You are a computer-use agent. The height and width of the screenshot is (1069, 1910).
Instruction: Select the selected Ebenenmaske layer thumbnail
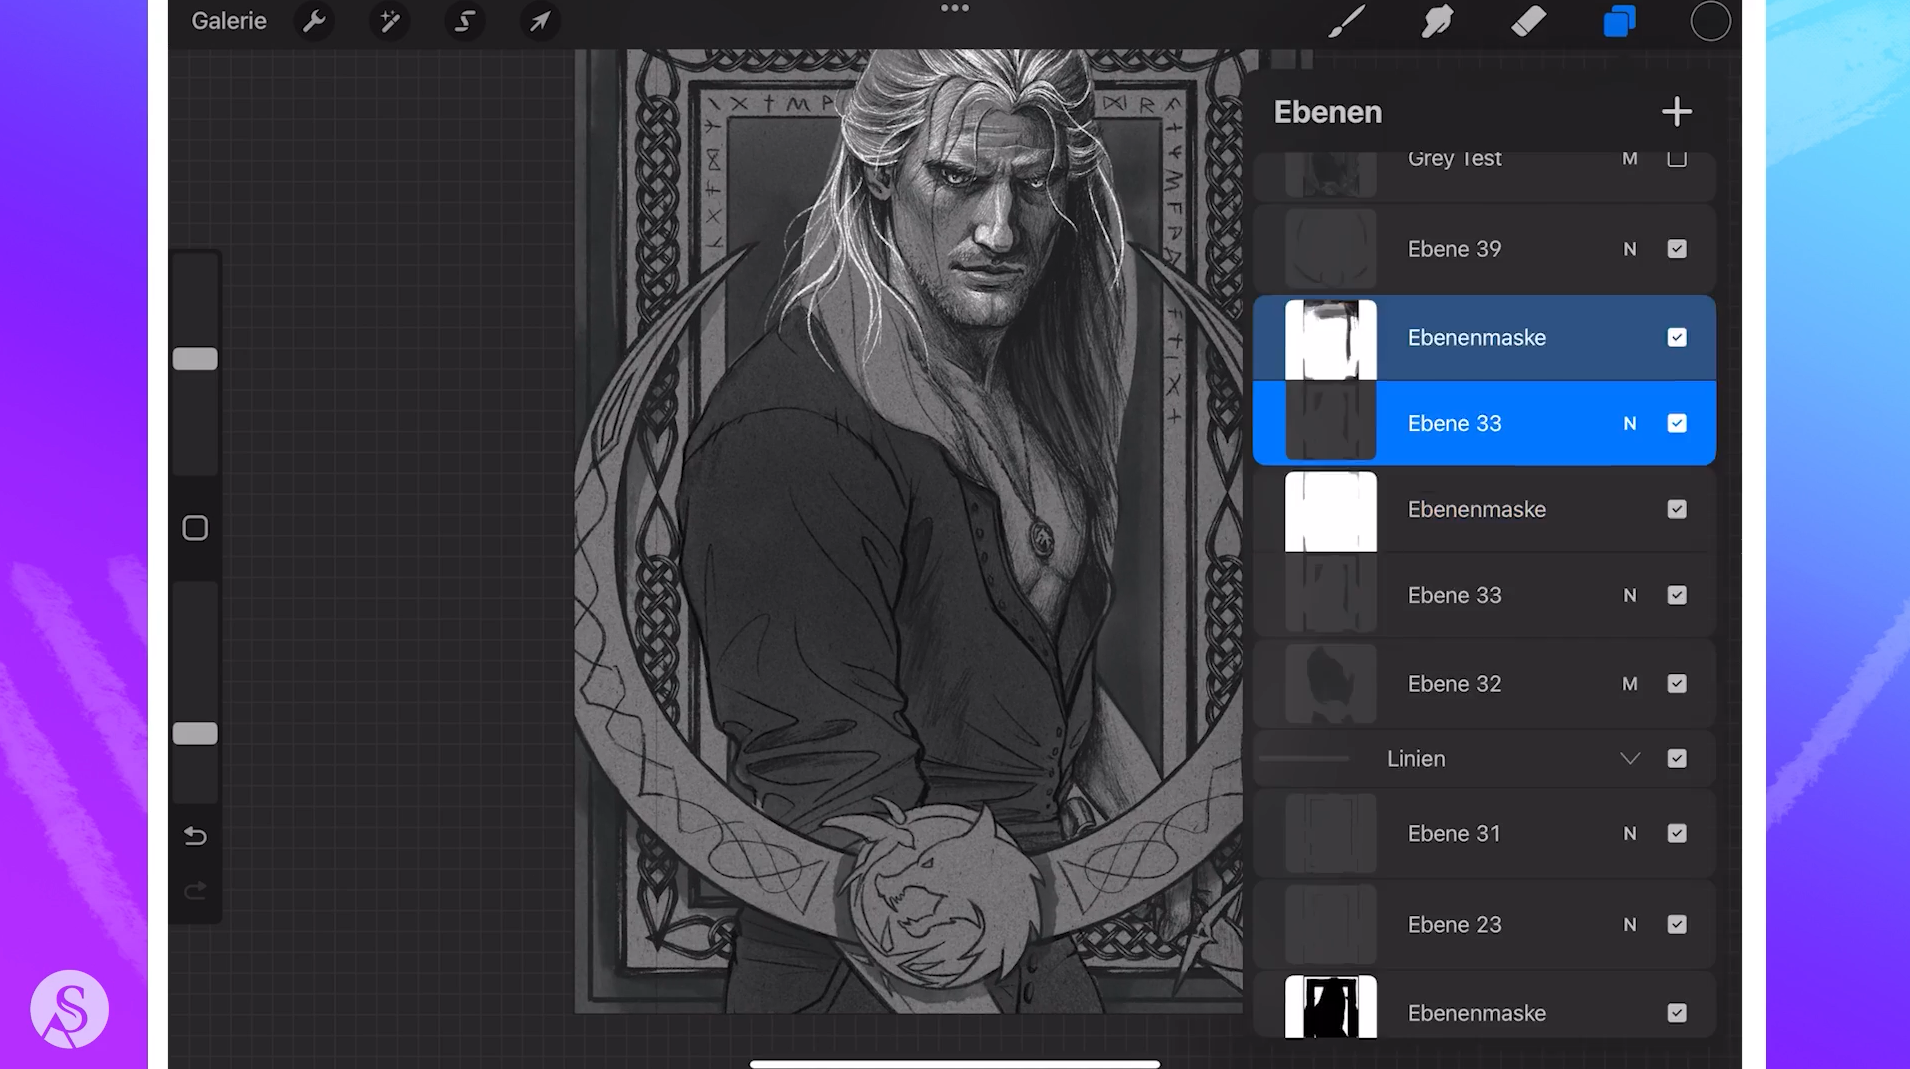click(1330, 339)
